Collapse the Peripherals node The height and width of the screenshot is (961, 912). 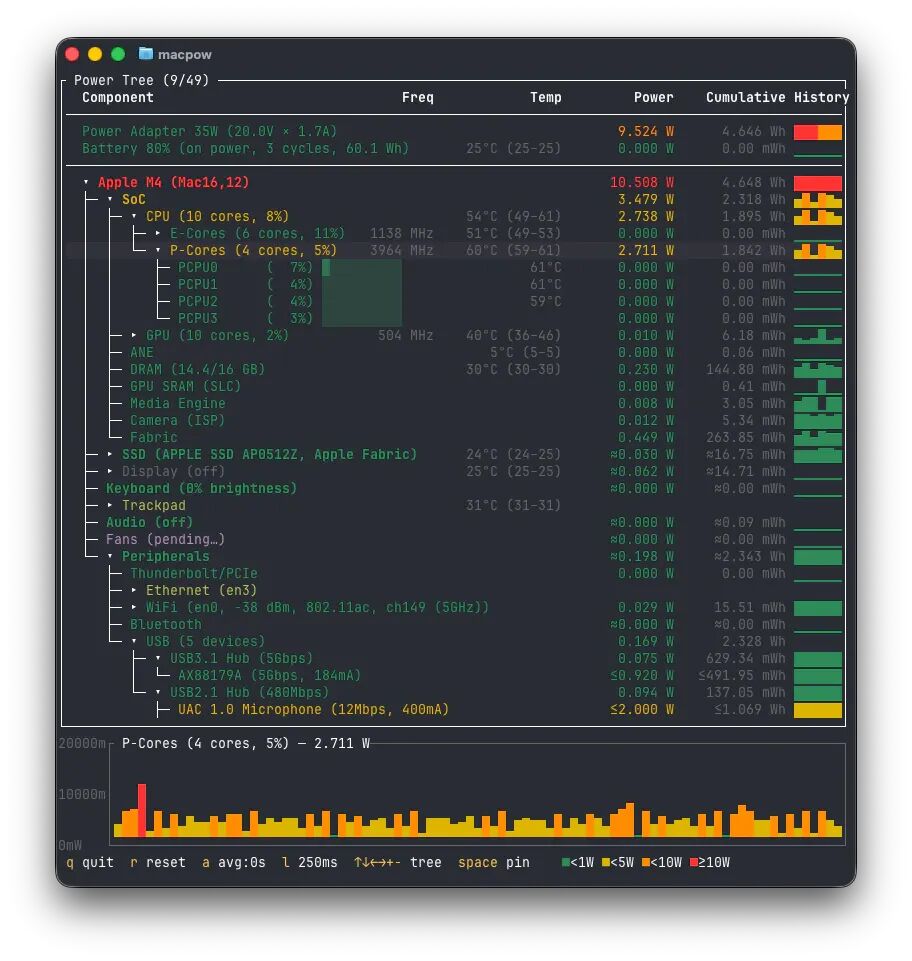tap(110, 556)
